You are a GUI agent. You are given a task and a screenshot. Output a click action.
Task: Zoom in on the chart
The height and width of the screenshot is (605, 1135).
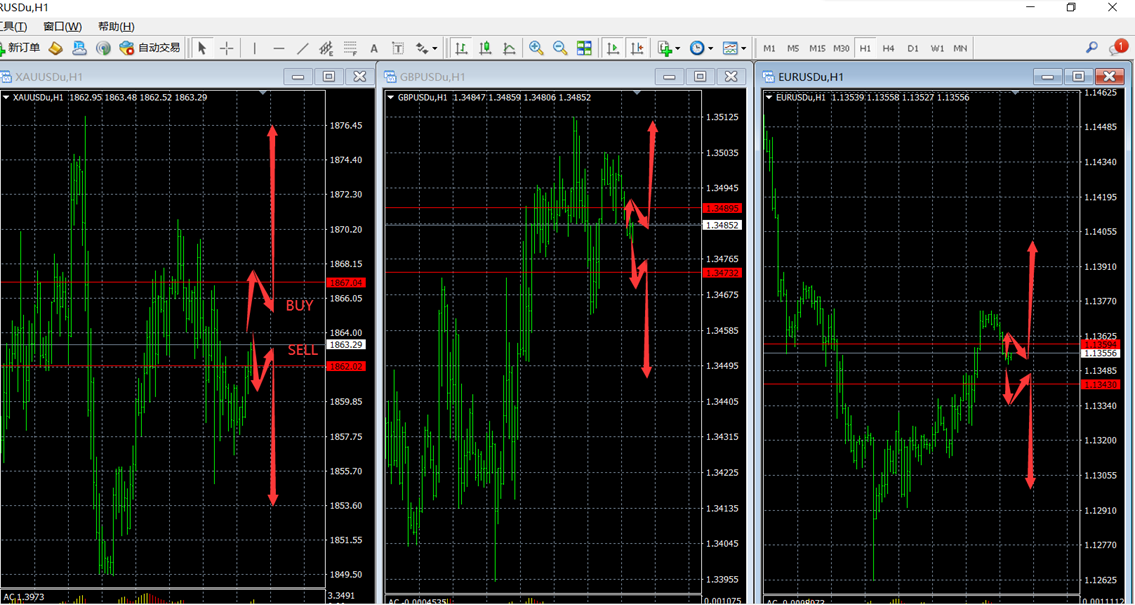536,48
